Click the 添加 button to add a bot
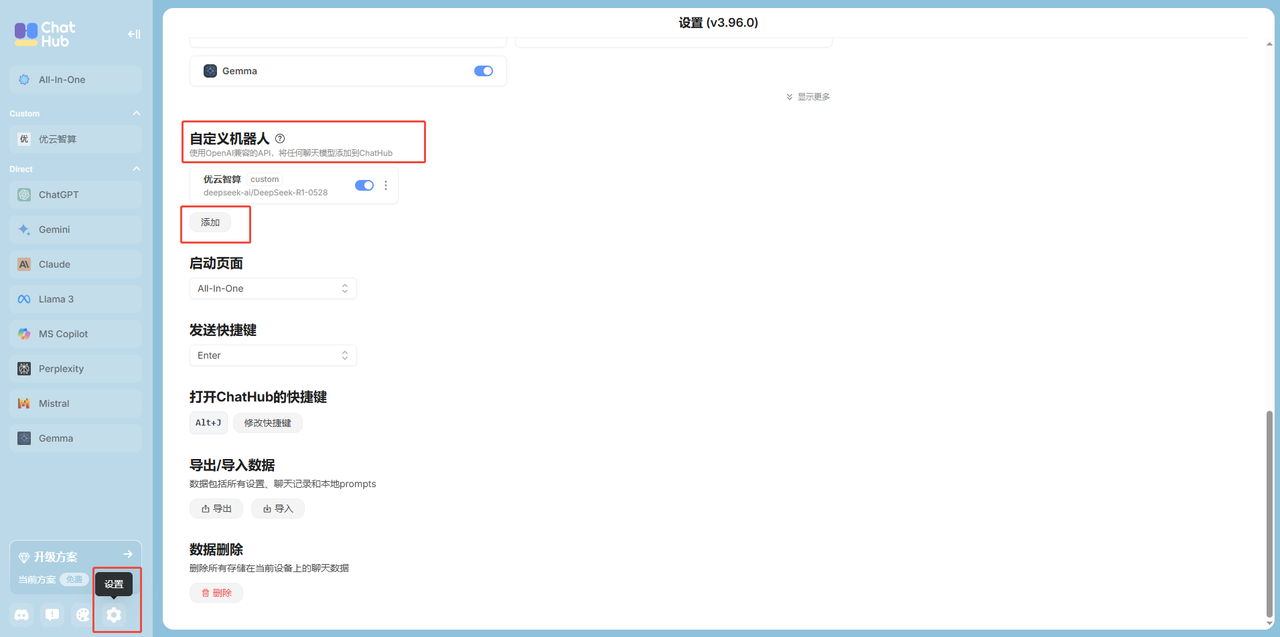Viewport: 1280px width, 637px height. [210, 222]
